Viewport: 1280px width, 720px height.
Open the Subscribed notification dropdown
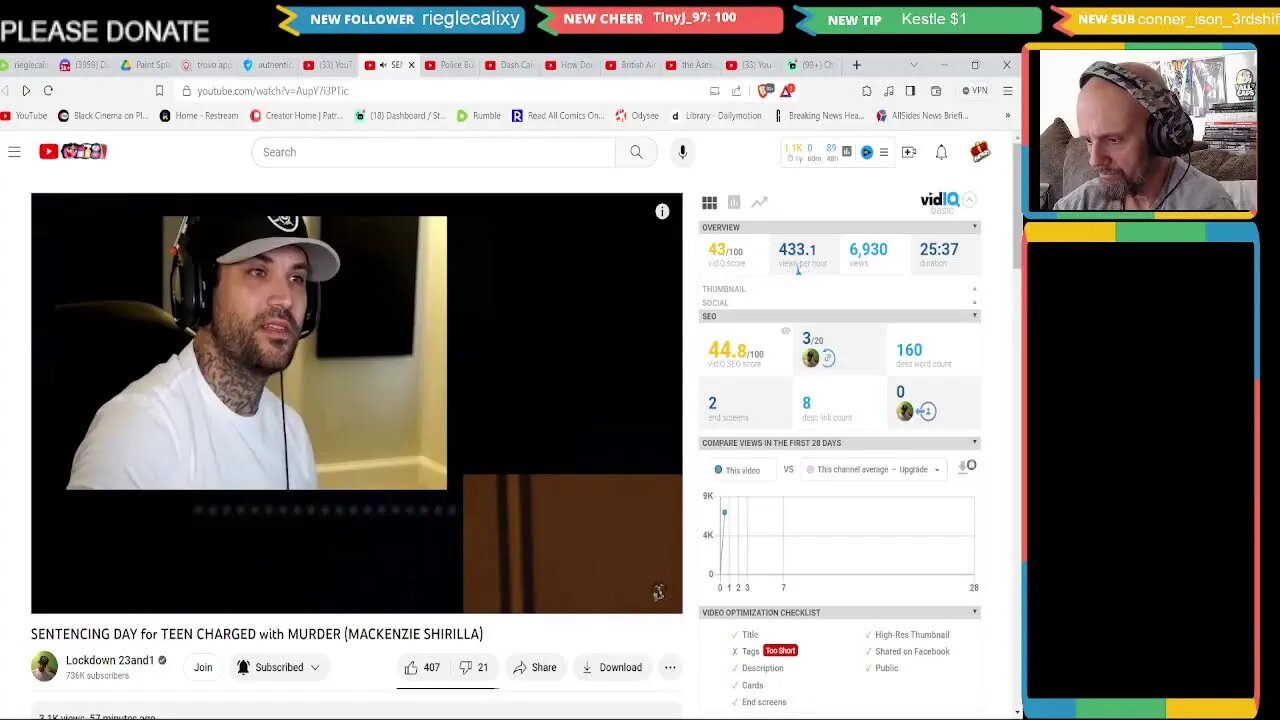(279, 667)
